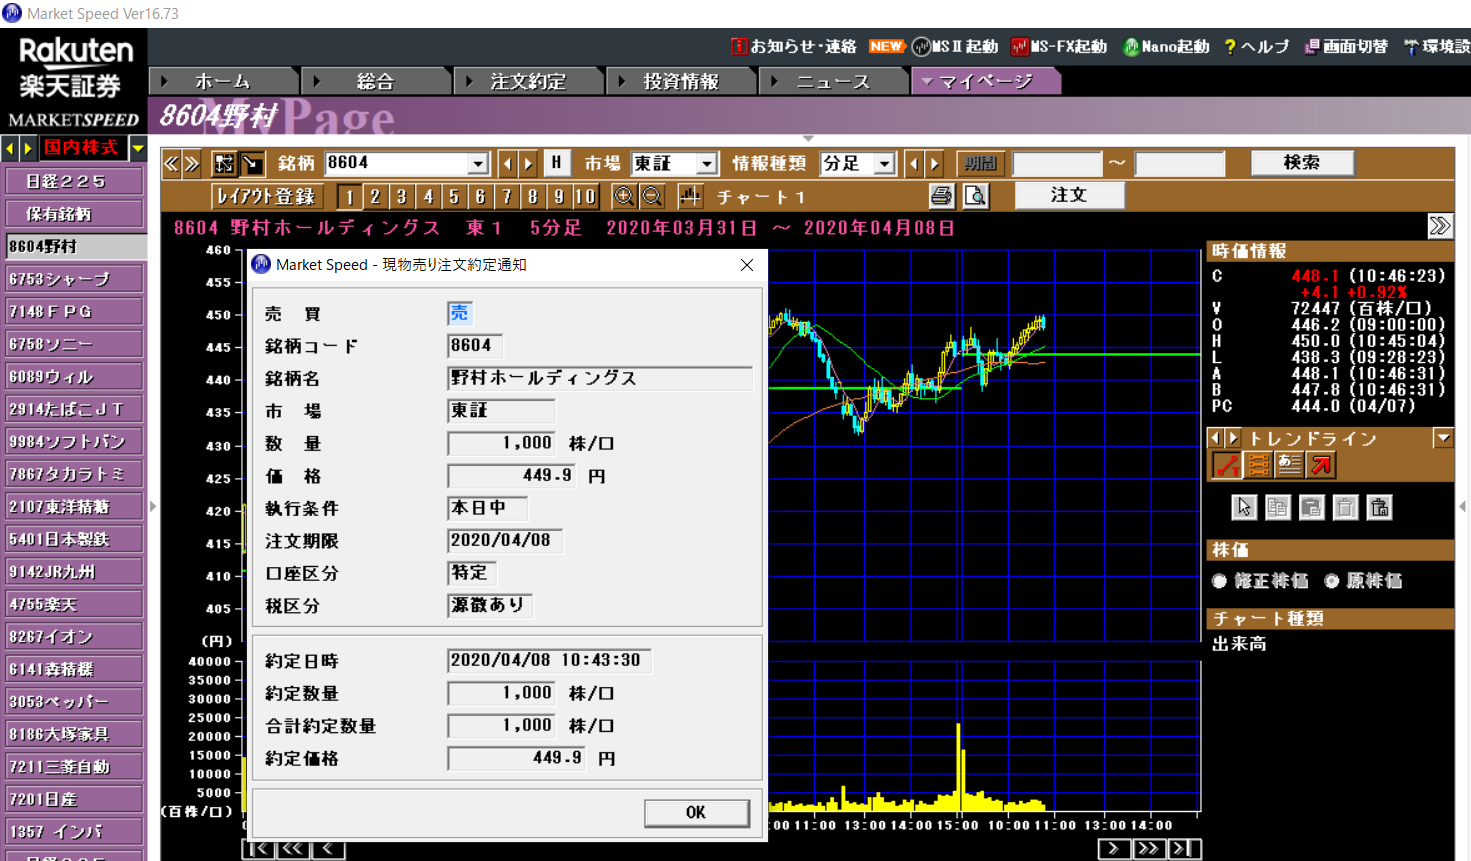
Task: Open the 投資情報 tab
Action: point(680,82)
